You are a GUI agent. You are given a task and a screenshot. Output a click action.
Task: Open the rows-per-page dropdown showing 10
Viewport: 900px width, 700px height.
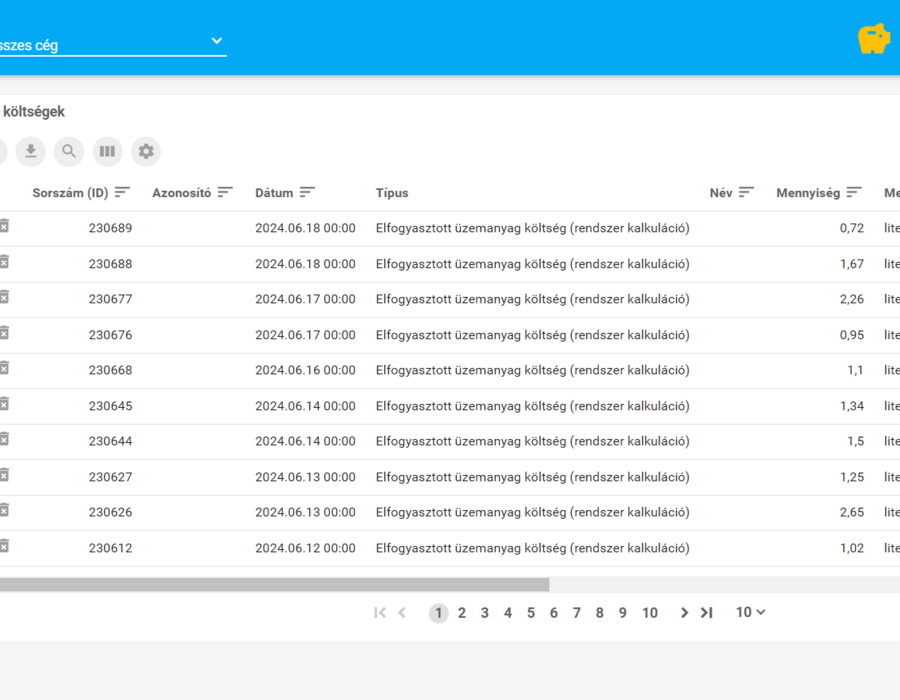(x=750, y=612)
